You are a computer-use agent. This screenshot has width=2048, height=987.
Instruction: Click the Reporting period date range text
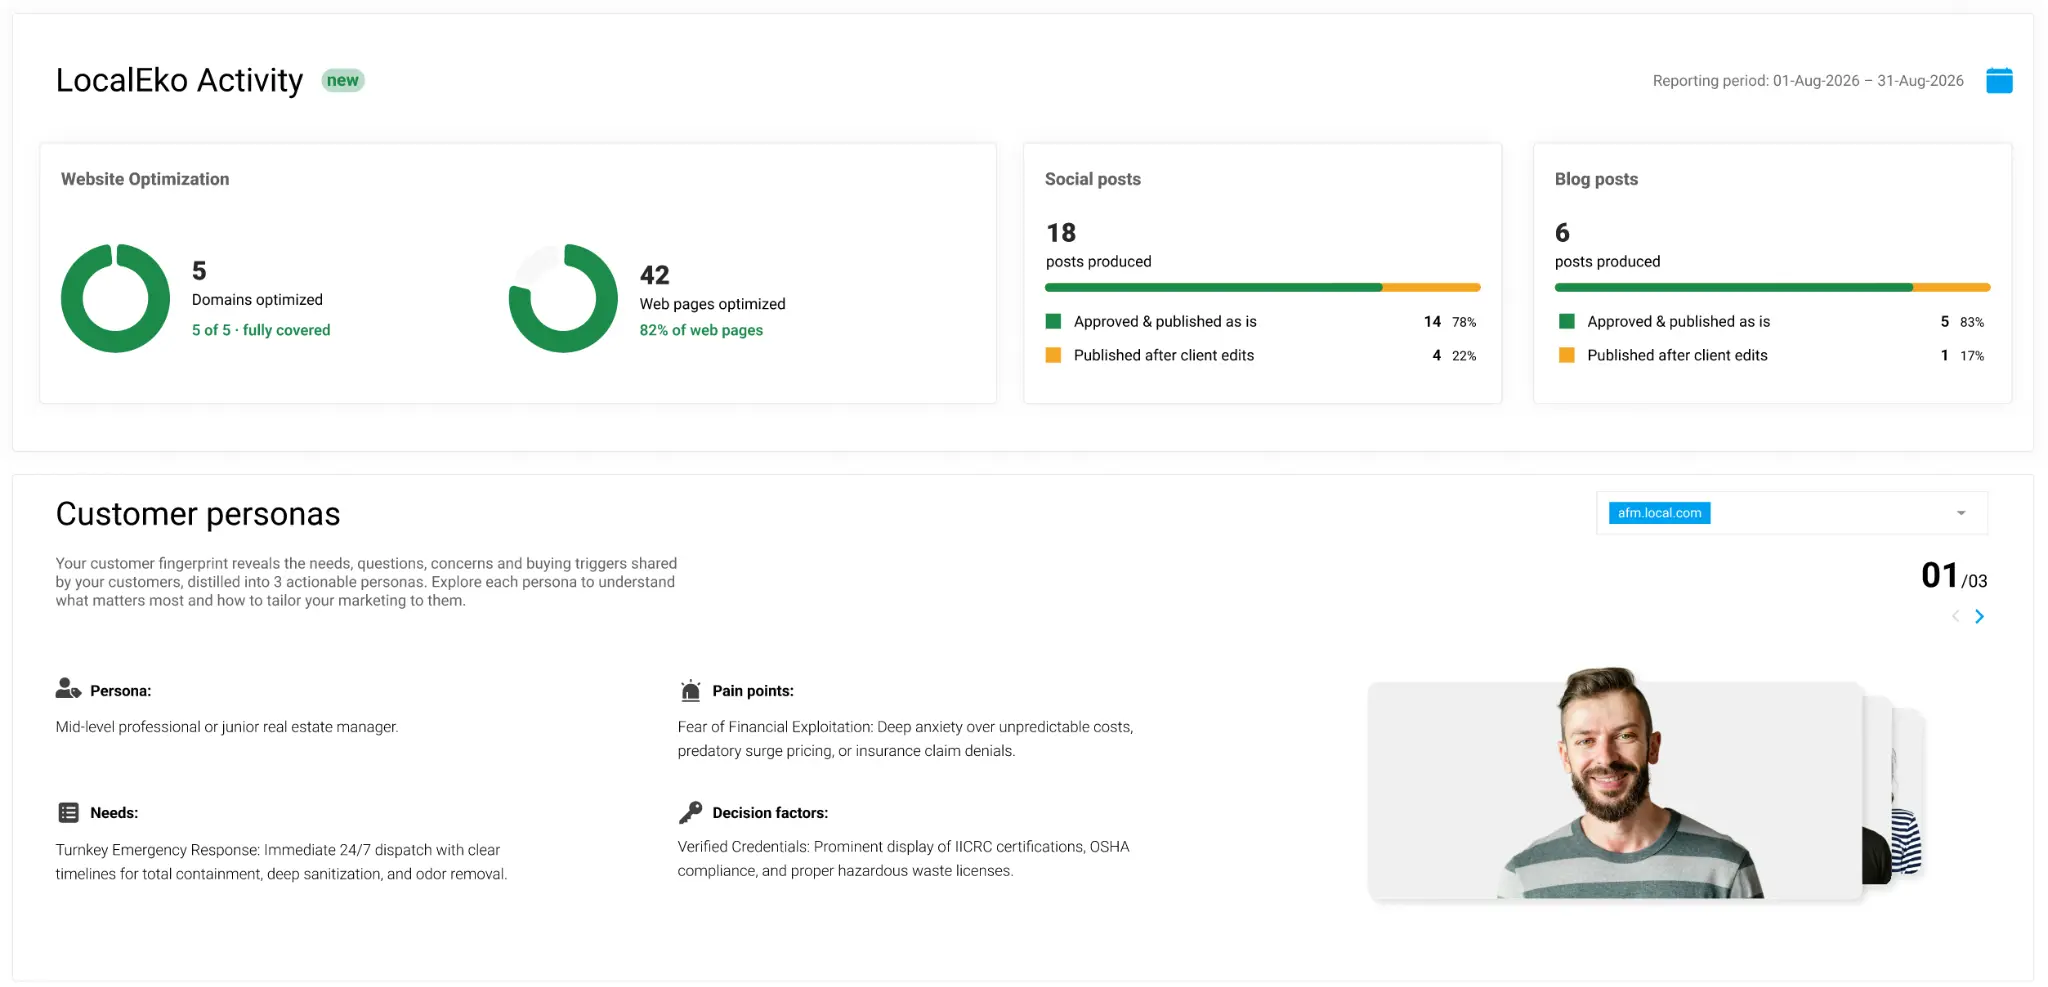pyautogui.click(x=1808, y=80)
